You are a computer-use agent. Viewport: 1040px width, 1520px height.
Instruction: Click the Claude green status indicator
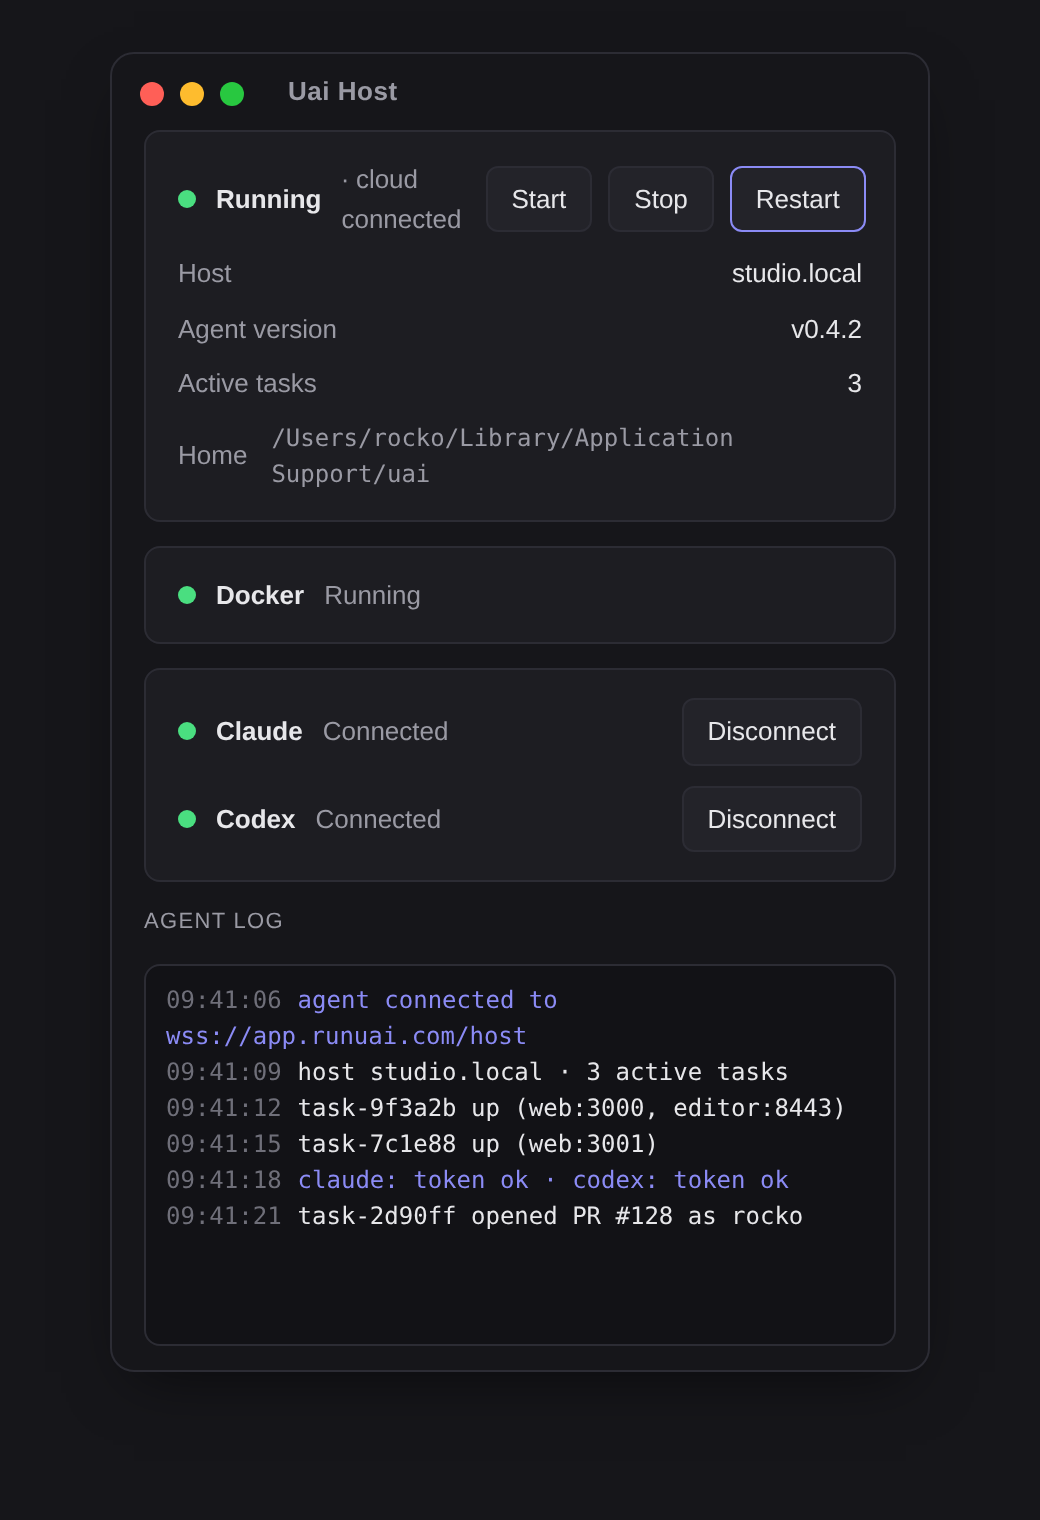click(187, 731)
